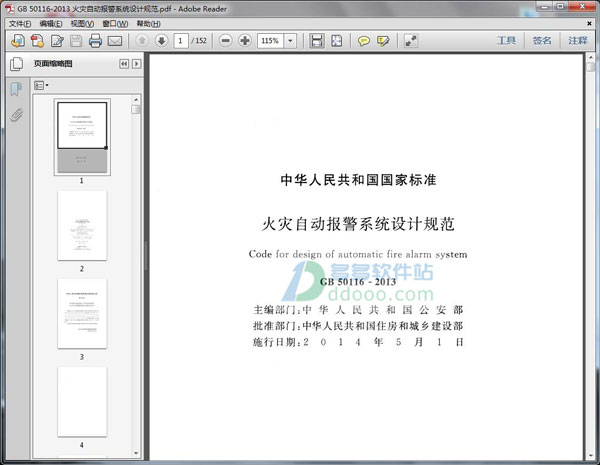Open the attachments paperclip panel
Viewport: 600px width, 465px height.
tap(16, 115)
